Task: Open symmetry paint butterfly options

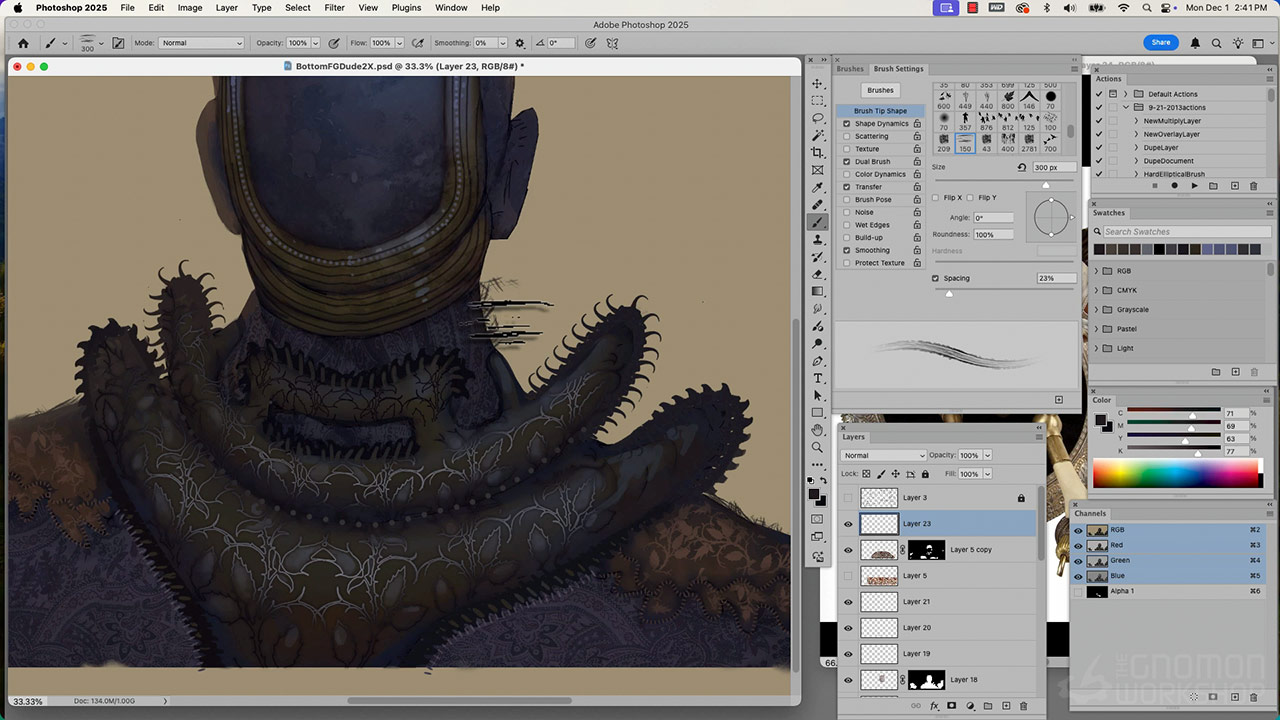Action: pos(612,43)
